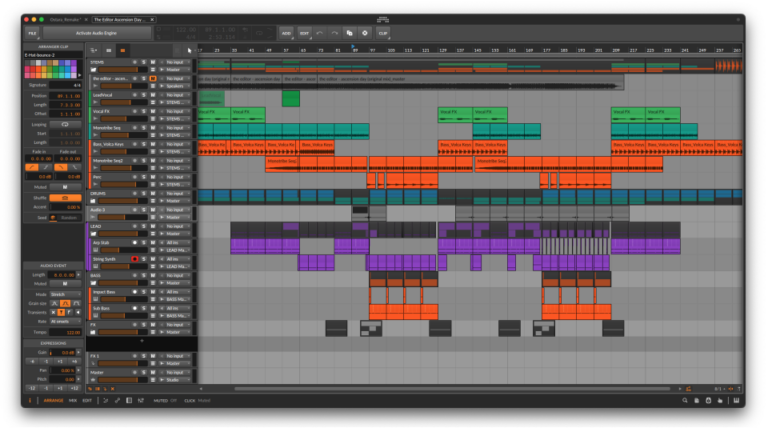The image size is (768, 432).
Task: Open the input dropdown of the STEMS track
Action: click(176, 62)
